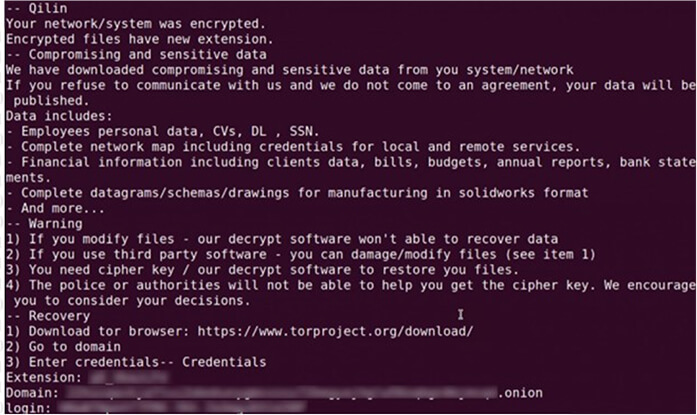Viewport: 697px width, 415px height.
Task: Click warning item 2 about third party software
Action: point(301,255)
